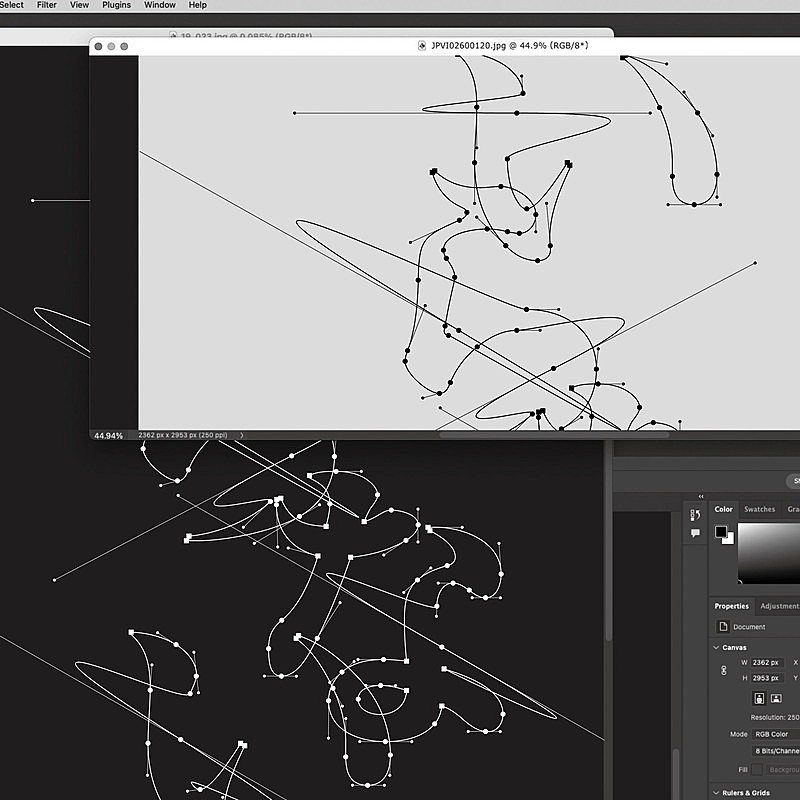Click the foreground color swatch
The width and height of the screenshot is (800, 800).
pos(721,532)
